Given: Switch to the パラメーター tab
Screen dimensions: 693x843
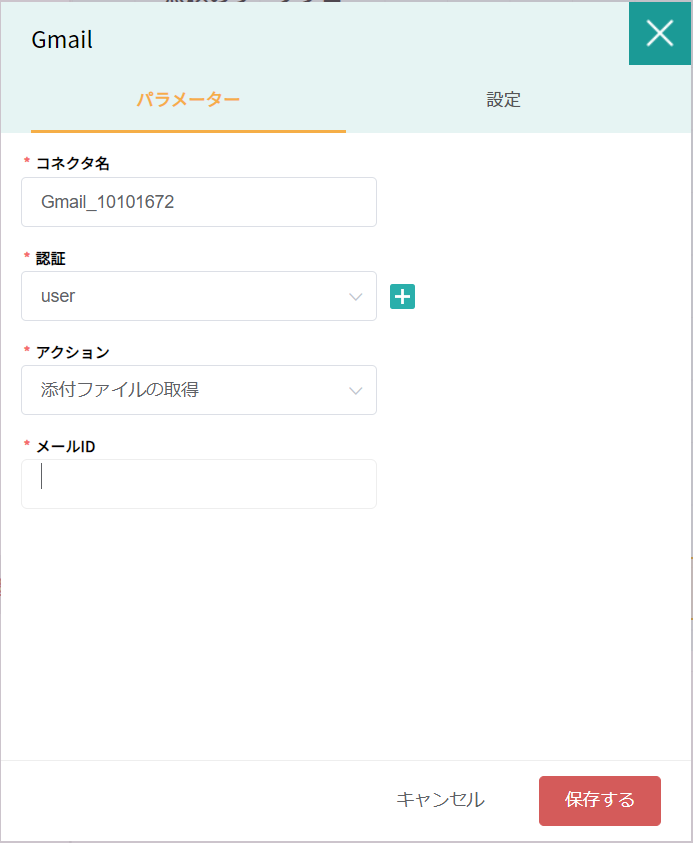Looking at the screenshot, I should 188,99.
